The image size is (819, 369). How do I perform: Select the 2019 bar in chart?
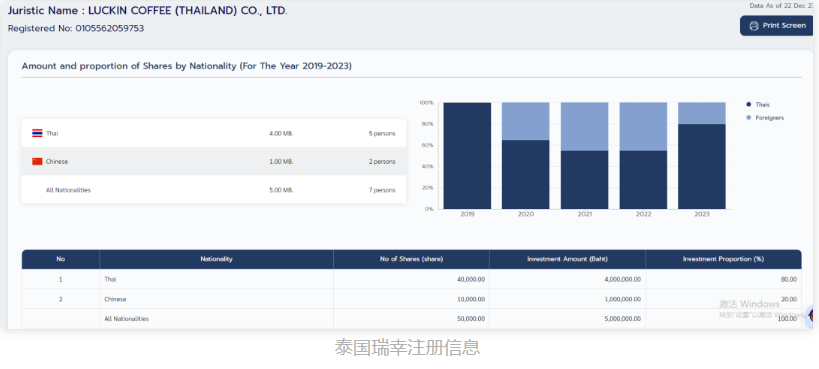[467, 156]
